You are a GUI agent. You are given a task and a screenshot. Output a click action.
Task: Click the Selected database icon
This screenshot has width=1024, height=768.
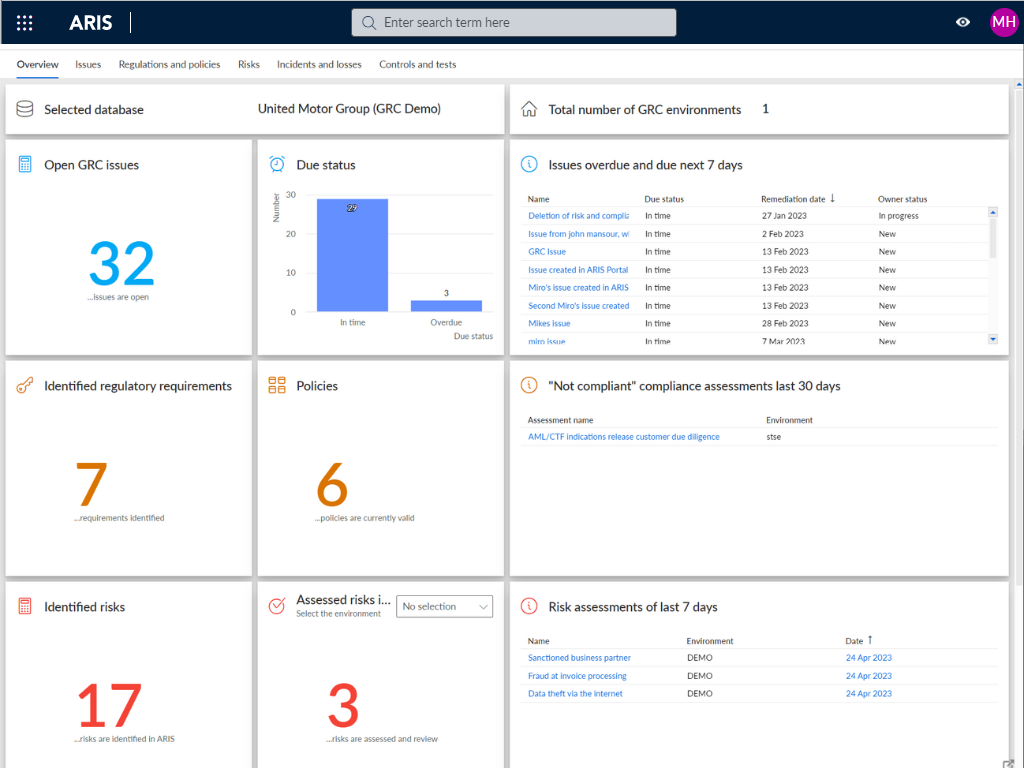tap(25, 109)
